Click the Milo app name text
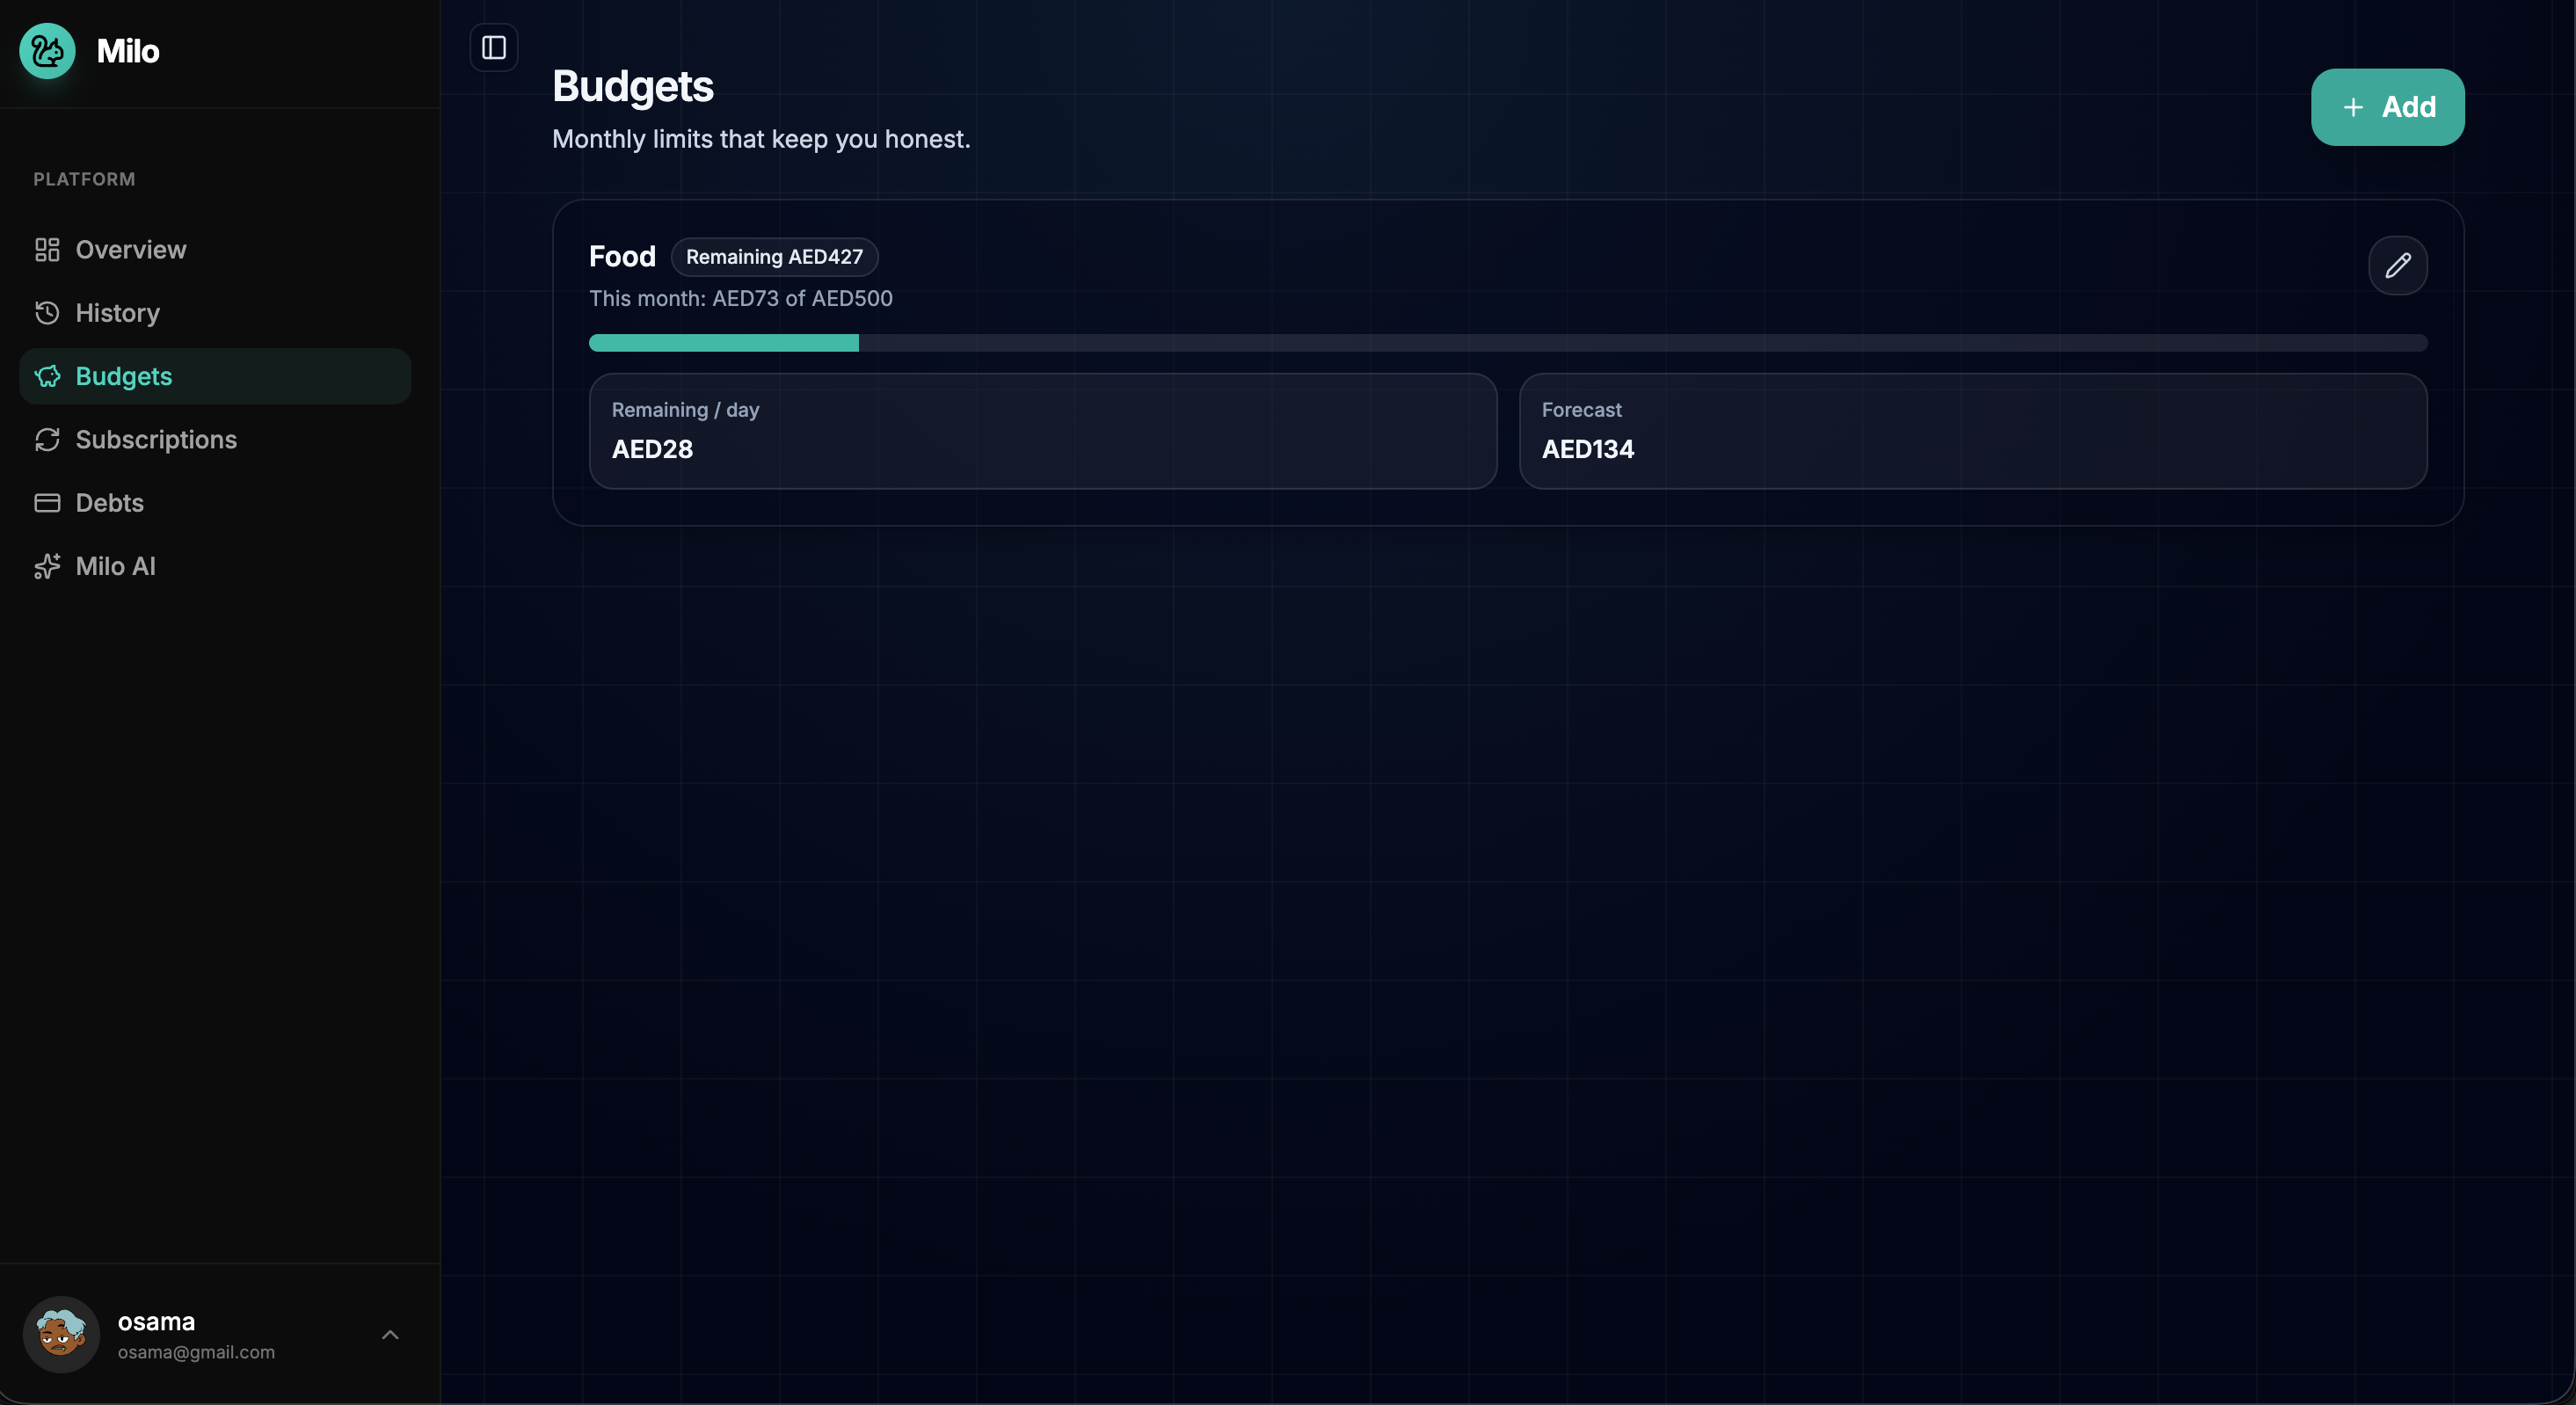 point(128,51)
